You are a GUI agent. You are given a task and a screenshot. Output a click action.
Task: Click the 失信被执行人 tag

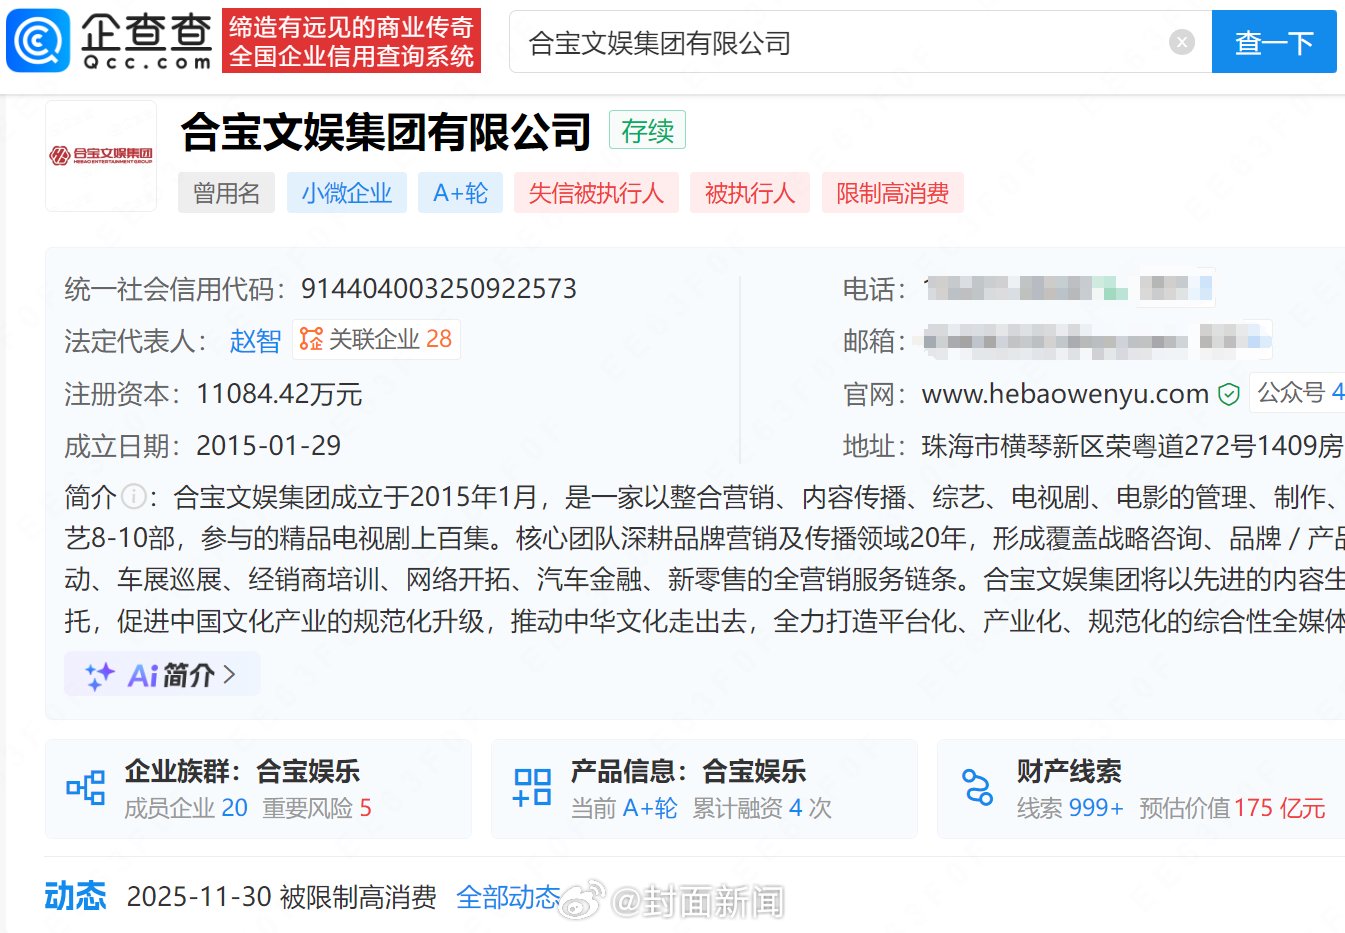[596, 192]
